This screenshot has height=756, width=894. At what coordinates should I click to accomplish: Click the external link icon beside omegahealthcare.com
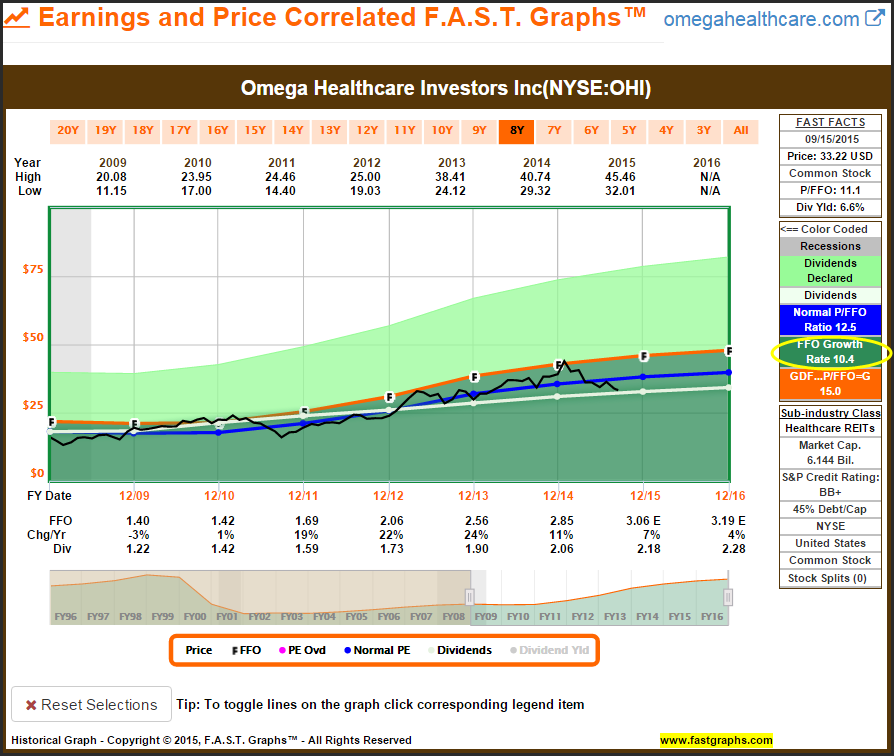874,19
